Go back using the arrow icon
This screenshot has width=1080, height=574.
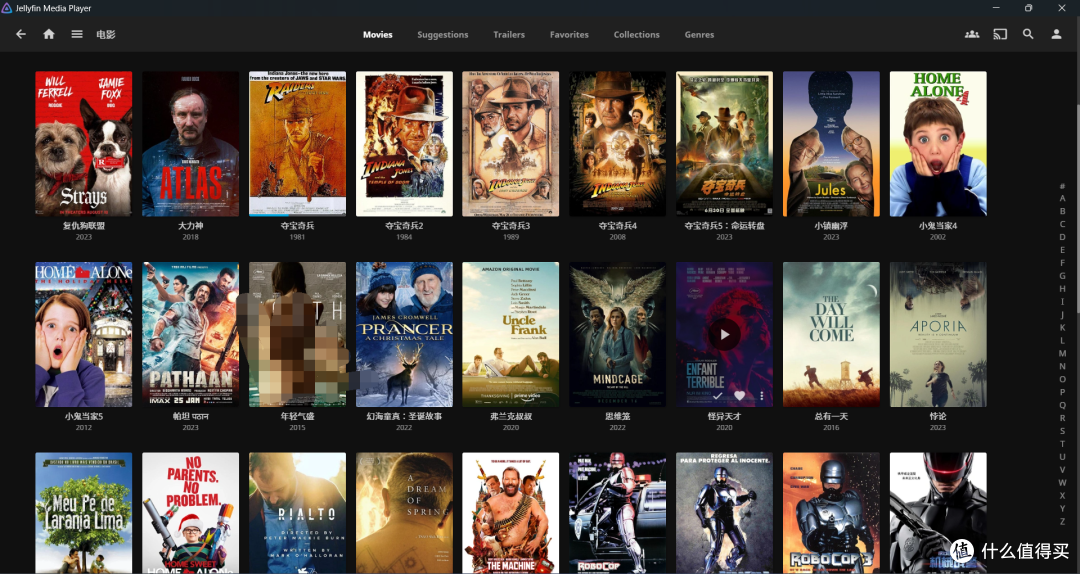(x=21, y=34)
